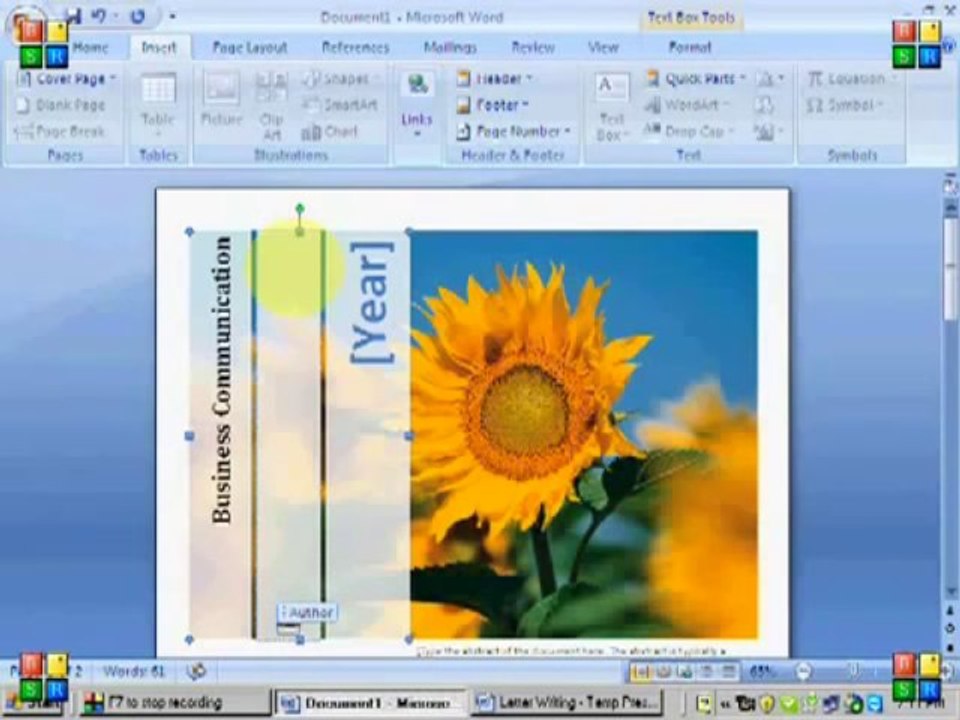Click the 65% zoom level
The image size is (960, 720).
[763, 672]
